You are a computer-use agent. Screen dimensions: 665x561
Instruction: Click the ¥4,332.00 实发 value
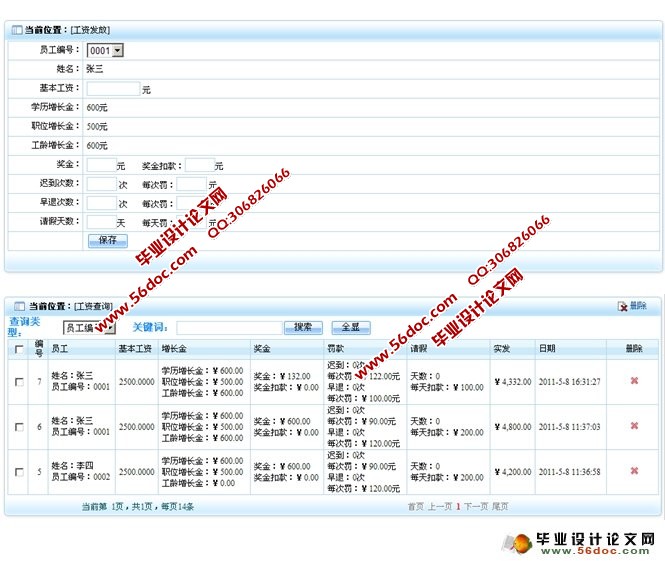[x=513, y=382]
